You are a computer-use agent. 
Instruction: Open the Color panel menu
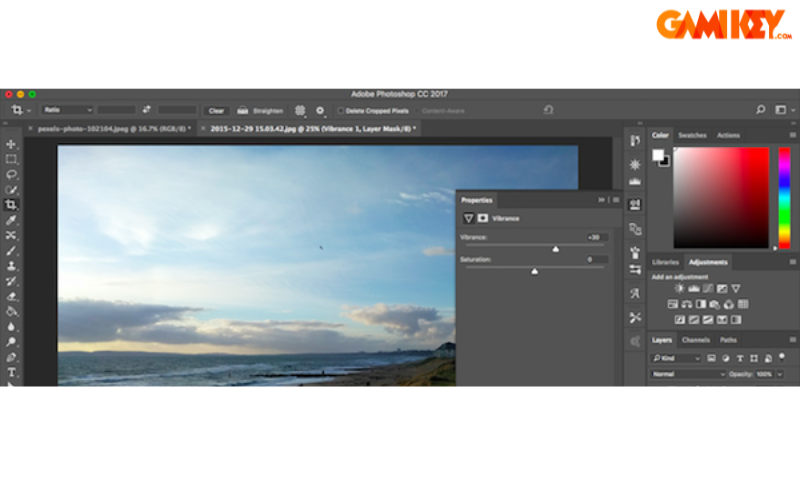792,135
